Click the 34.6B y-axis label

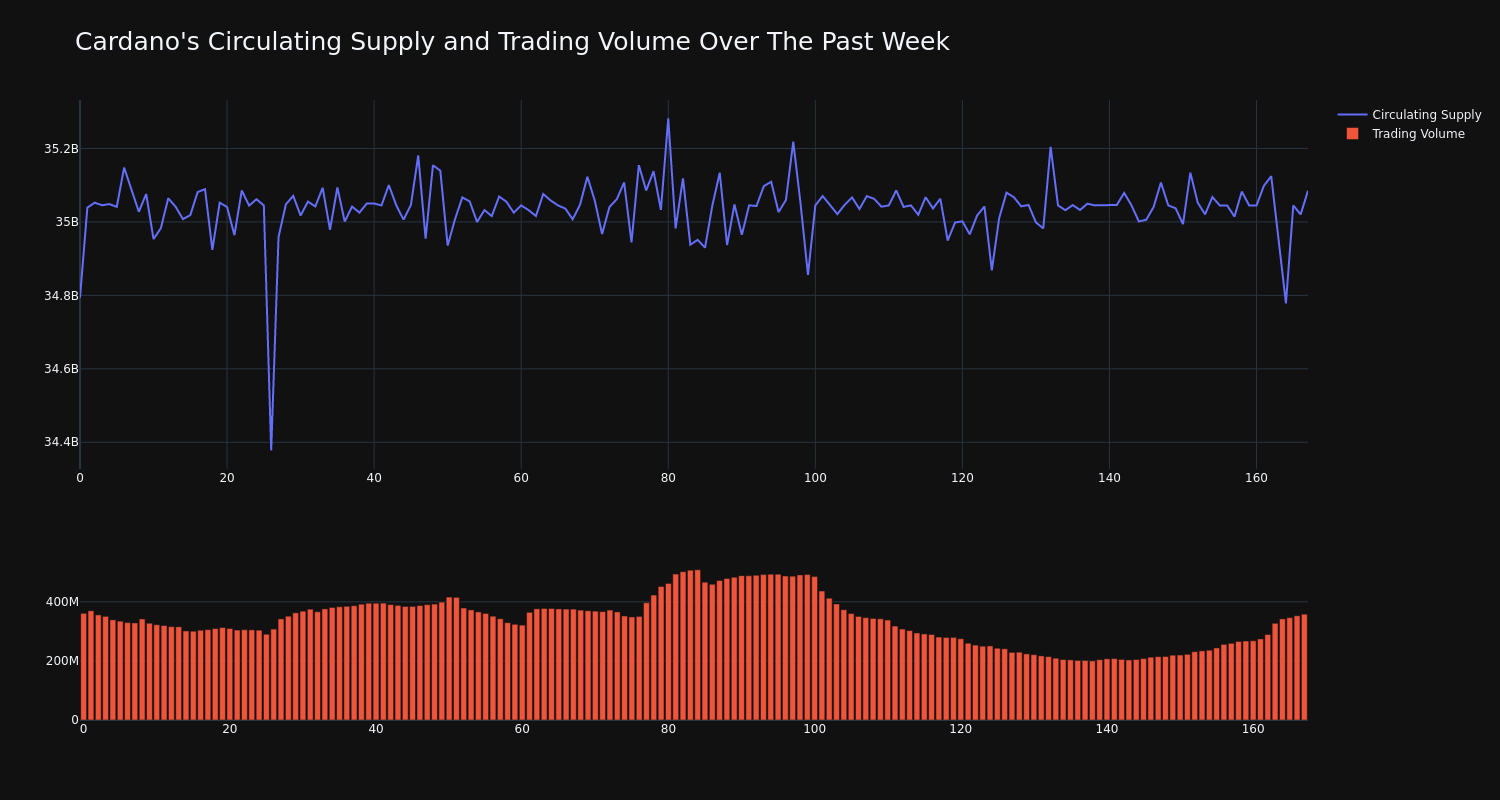[x=61, y=369]
